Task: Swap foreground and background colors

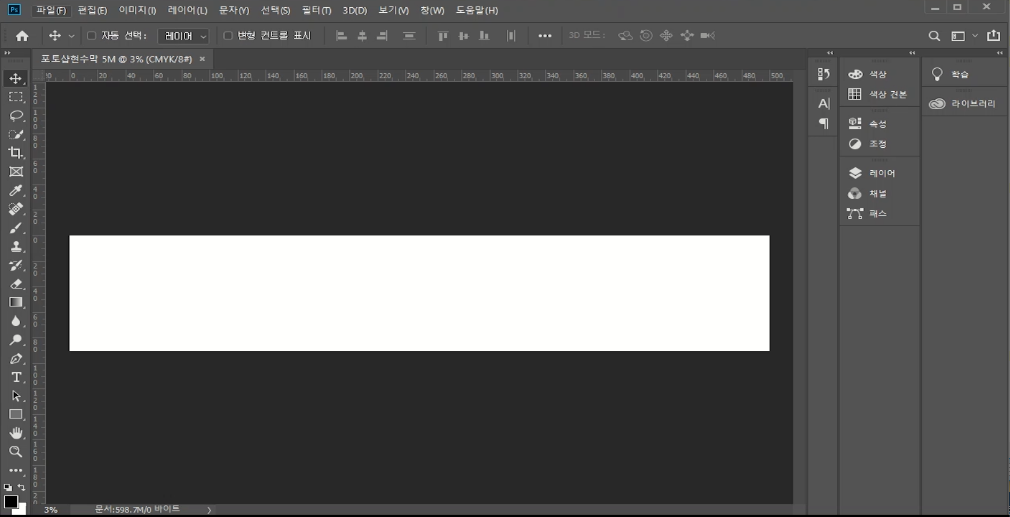Action: pyautogui.click(x=22, y=487)
